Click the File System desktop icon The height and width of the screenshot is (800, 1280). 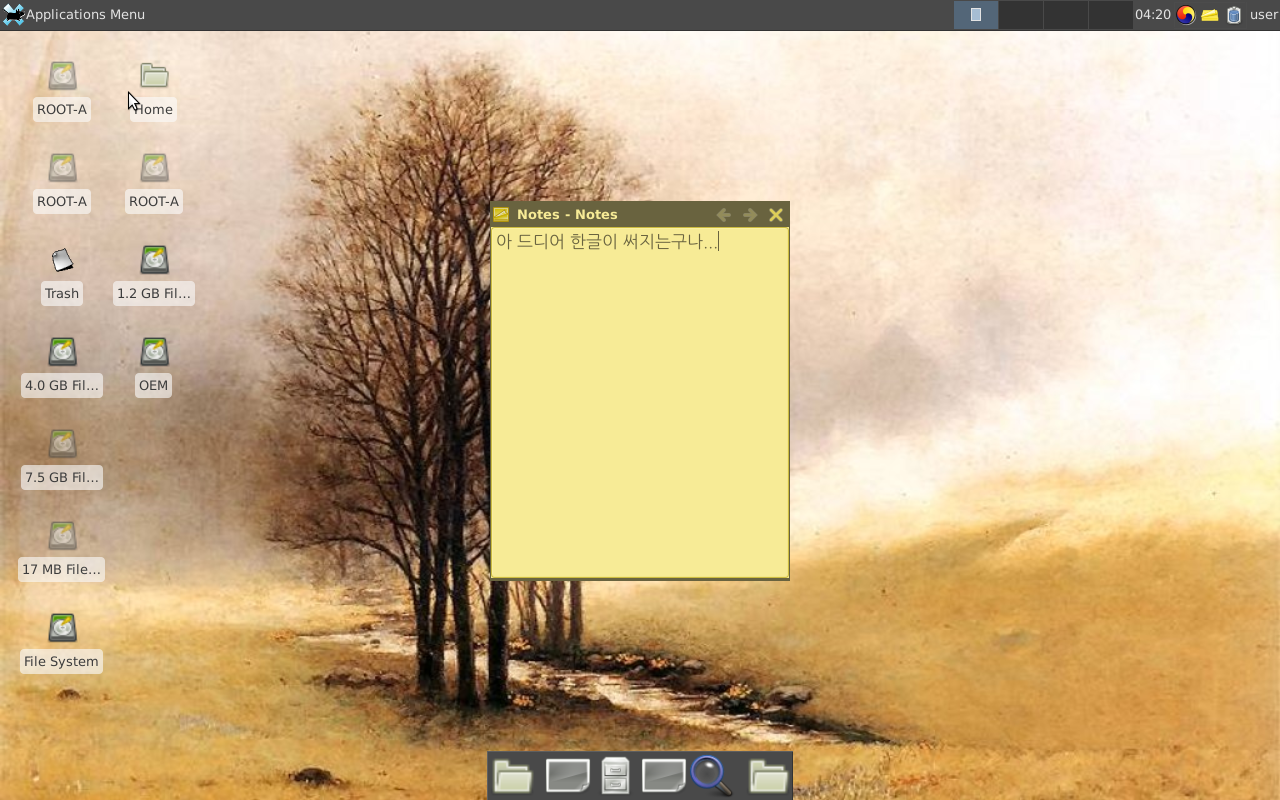62,628
